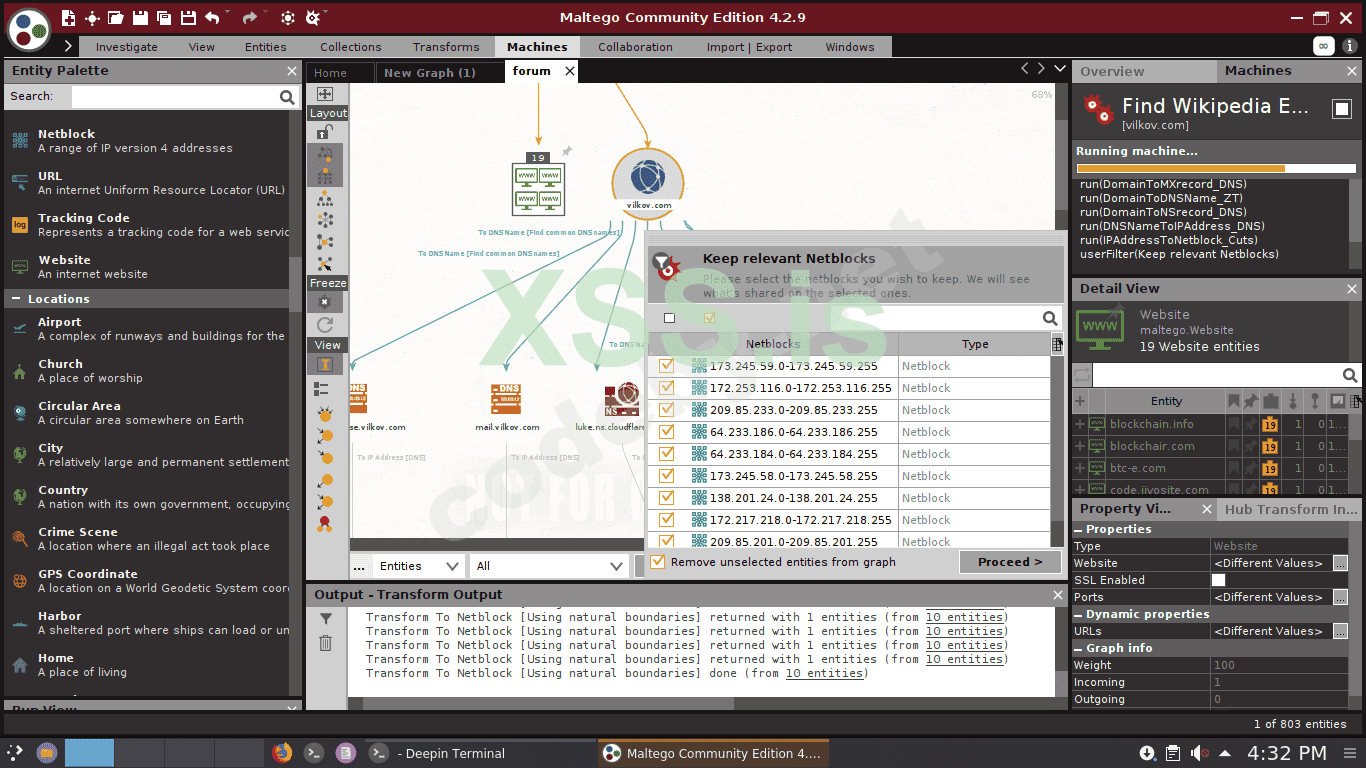Screen dimensions: 1366x768
Task: Click the ellipsis button next to URLs property
Action: [1341, 632]
